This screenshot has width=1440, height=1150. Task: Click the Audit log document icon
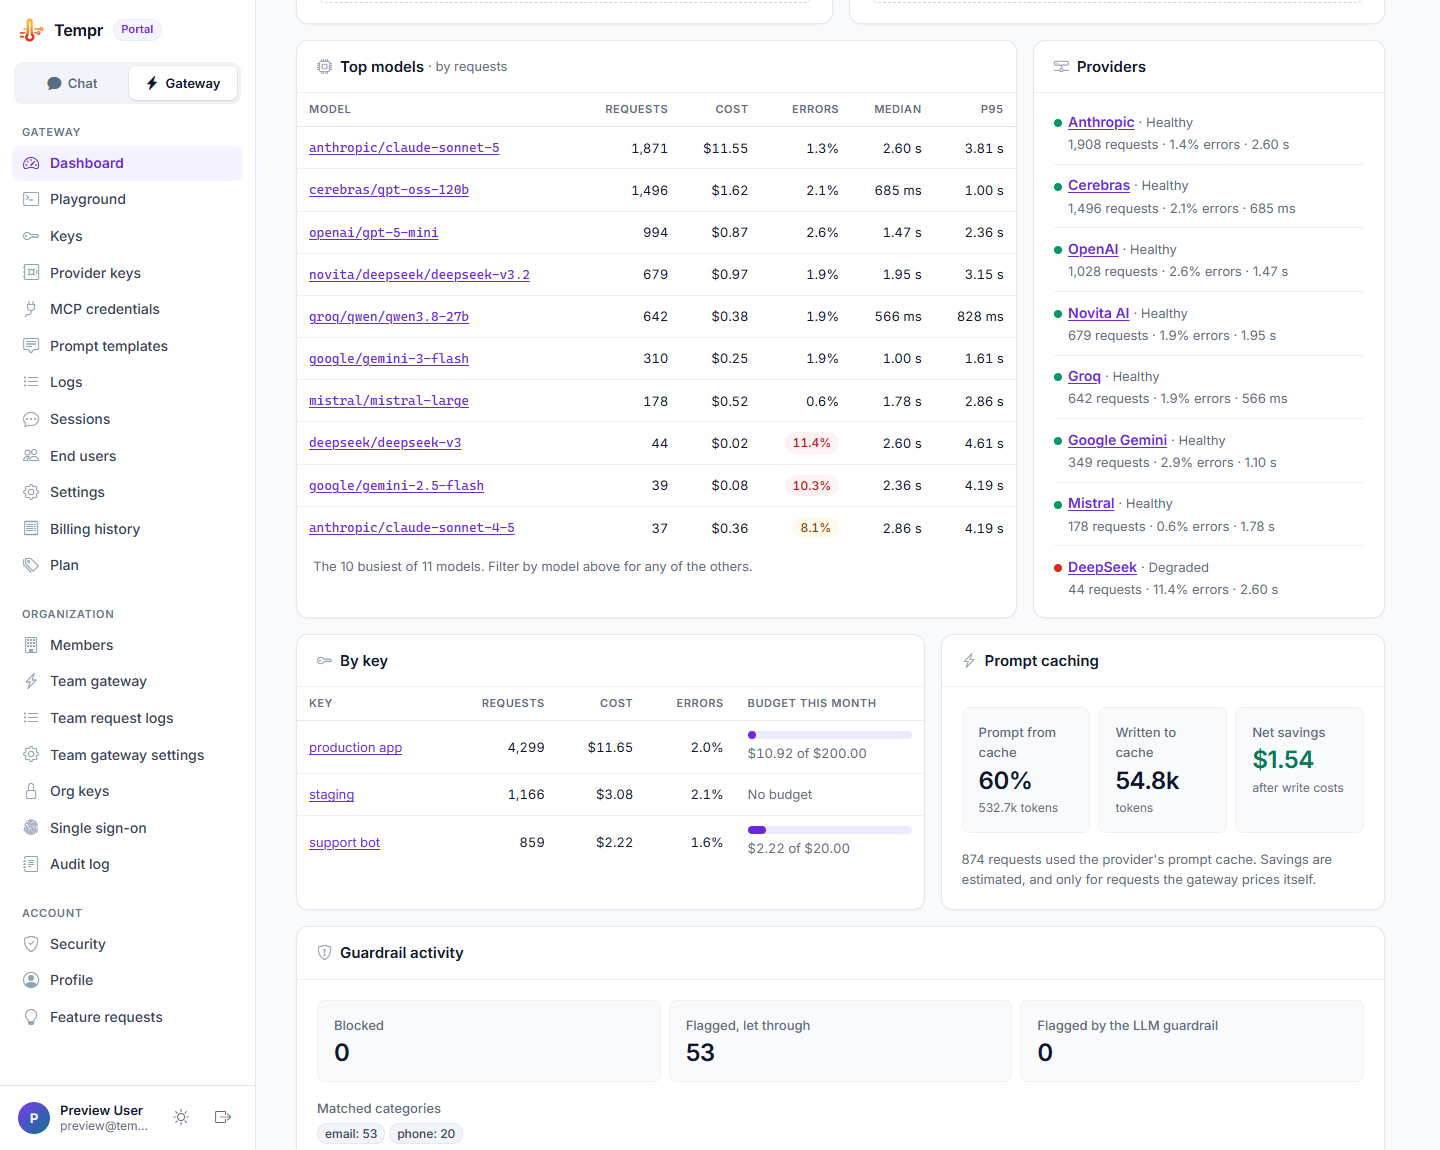pos(31,864)
